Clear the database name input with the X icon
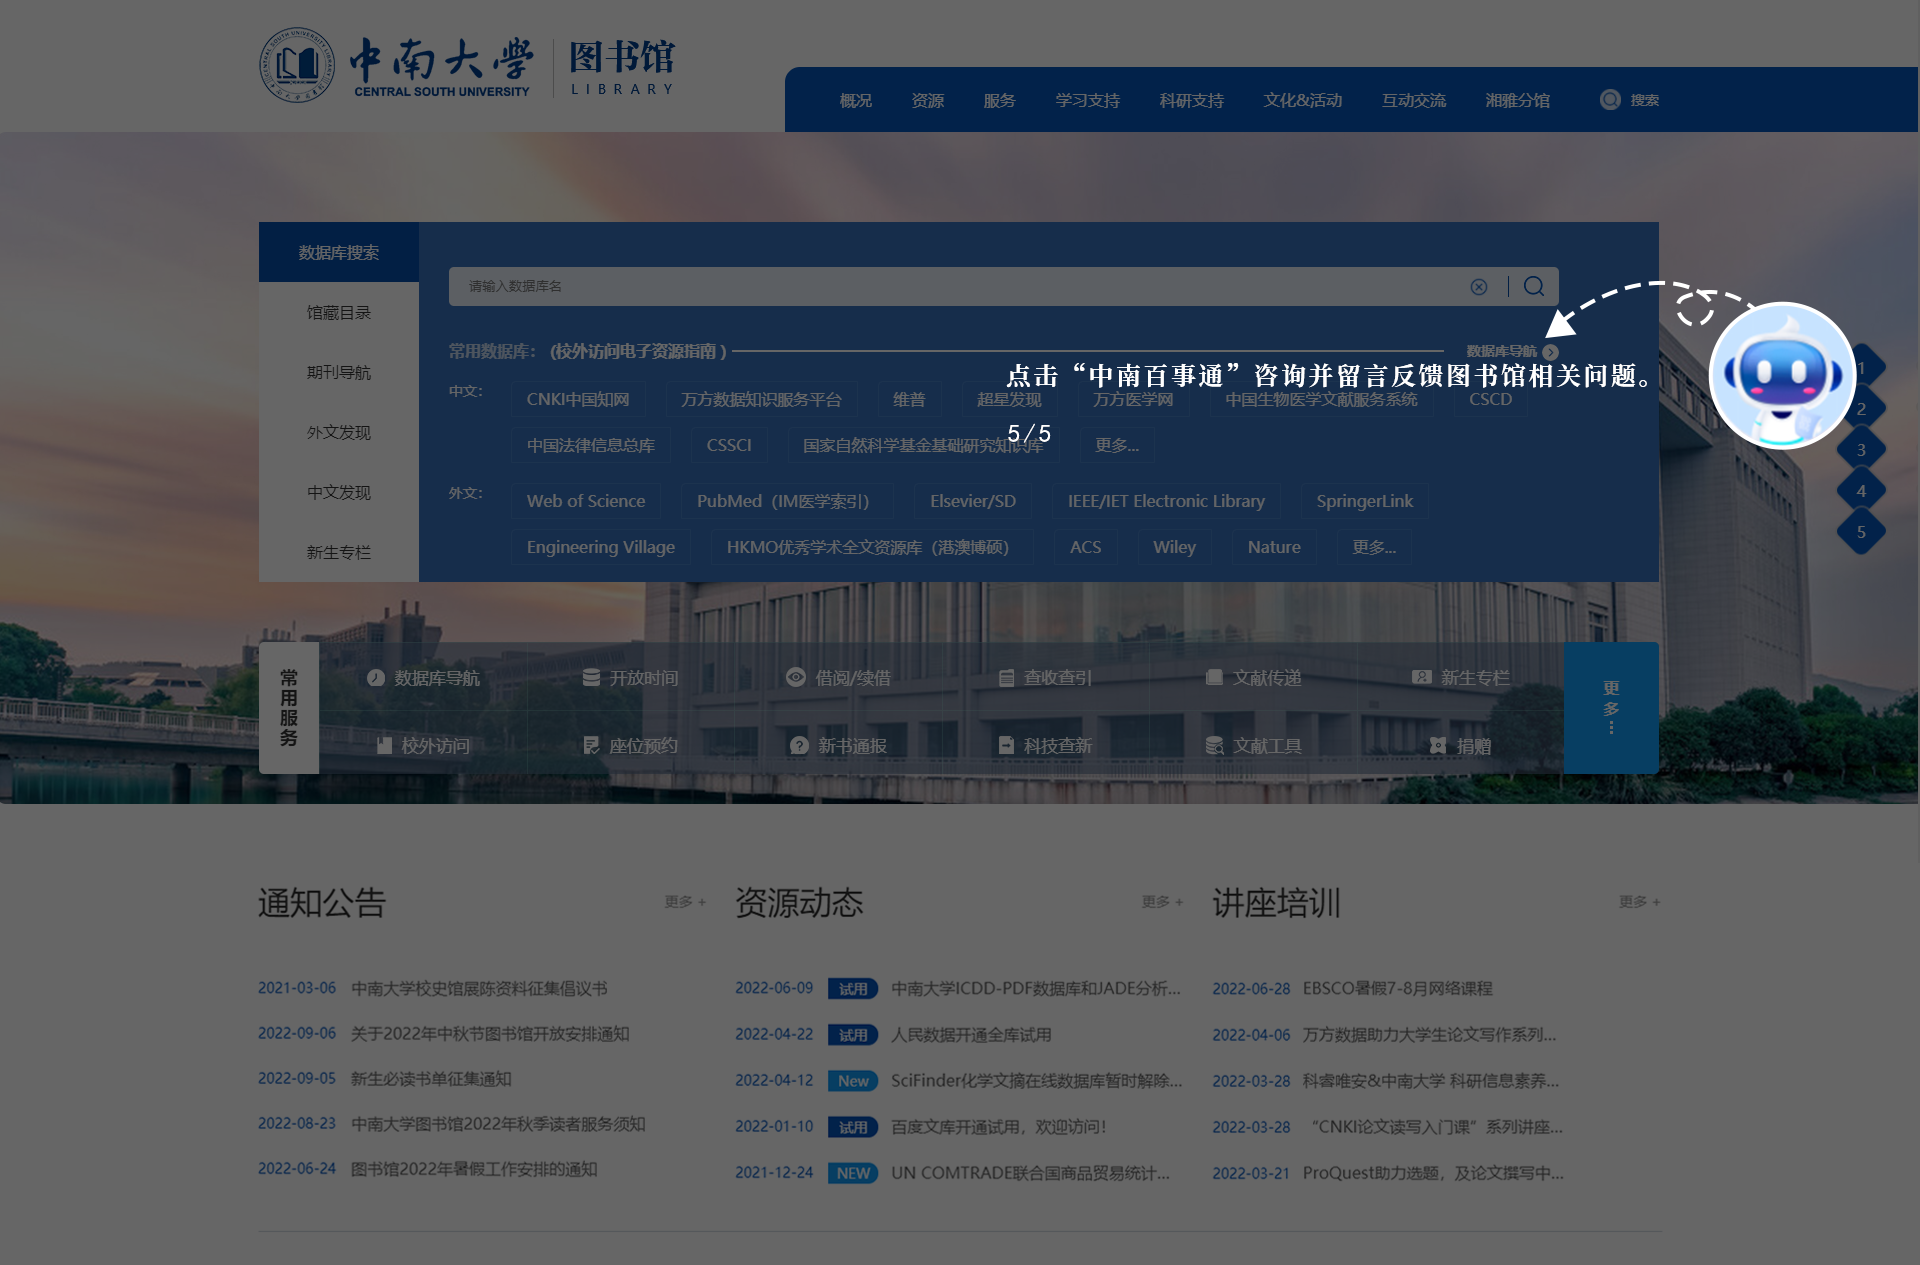The image size is (1920, 1265). pos(1478,287)
